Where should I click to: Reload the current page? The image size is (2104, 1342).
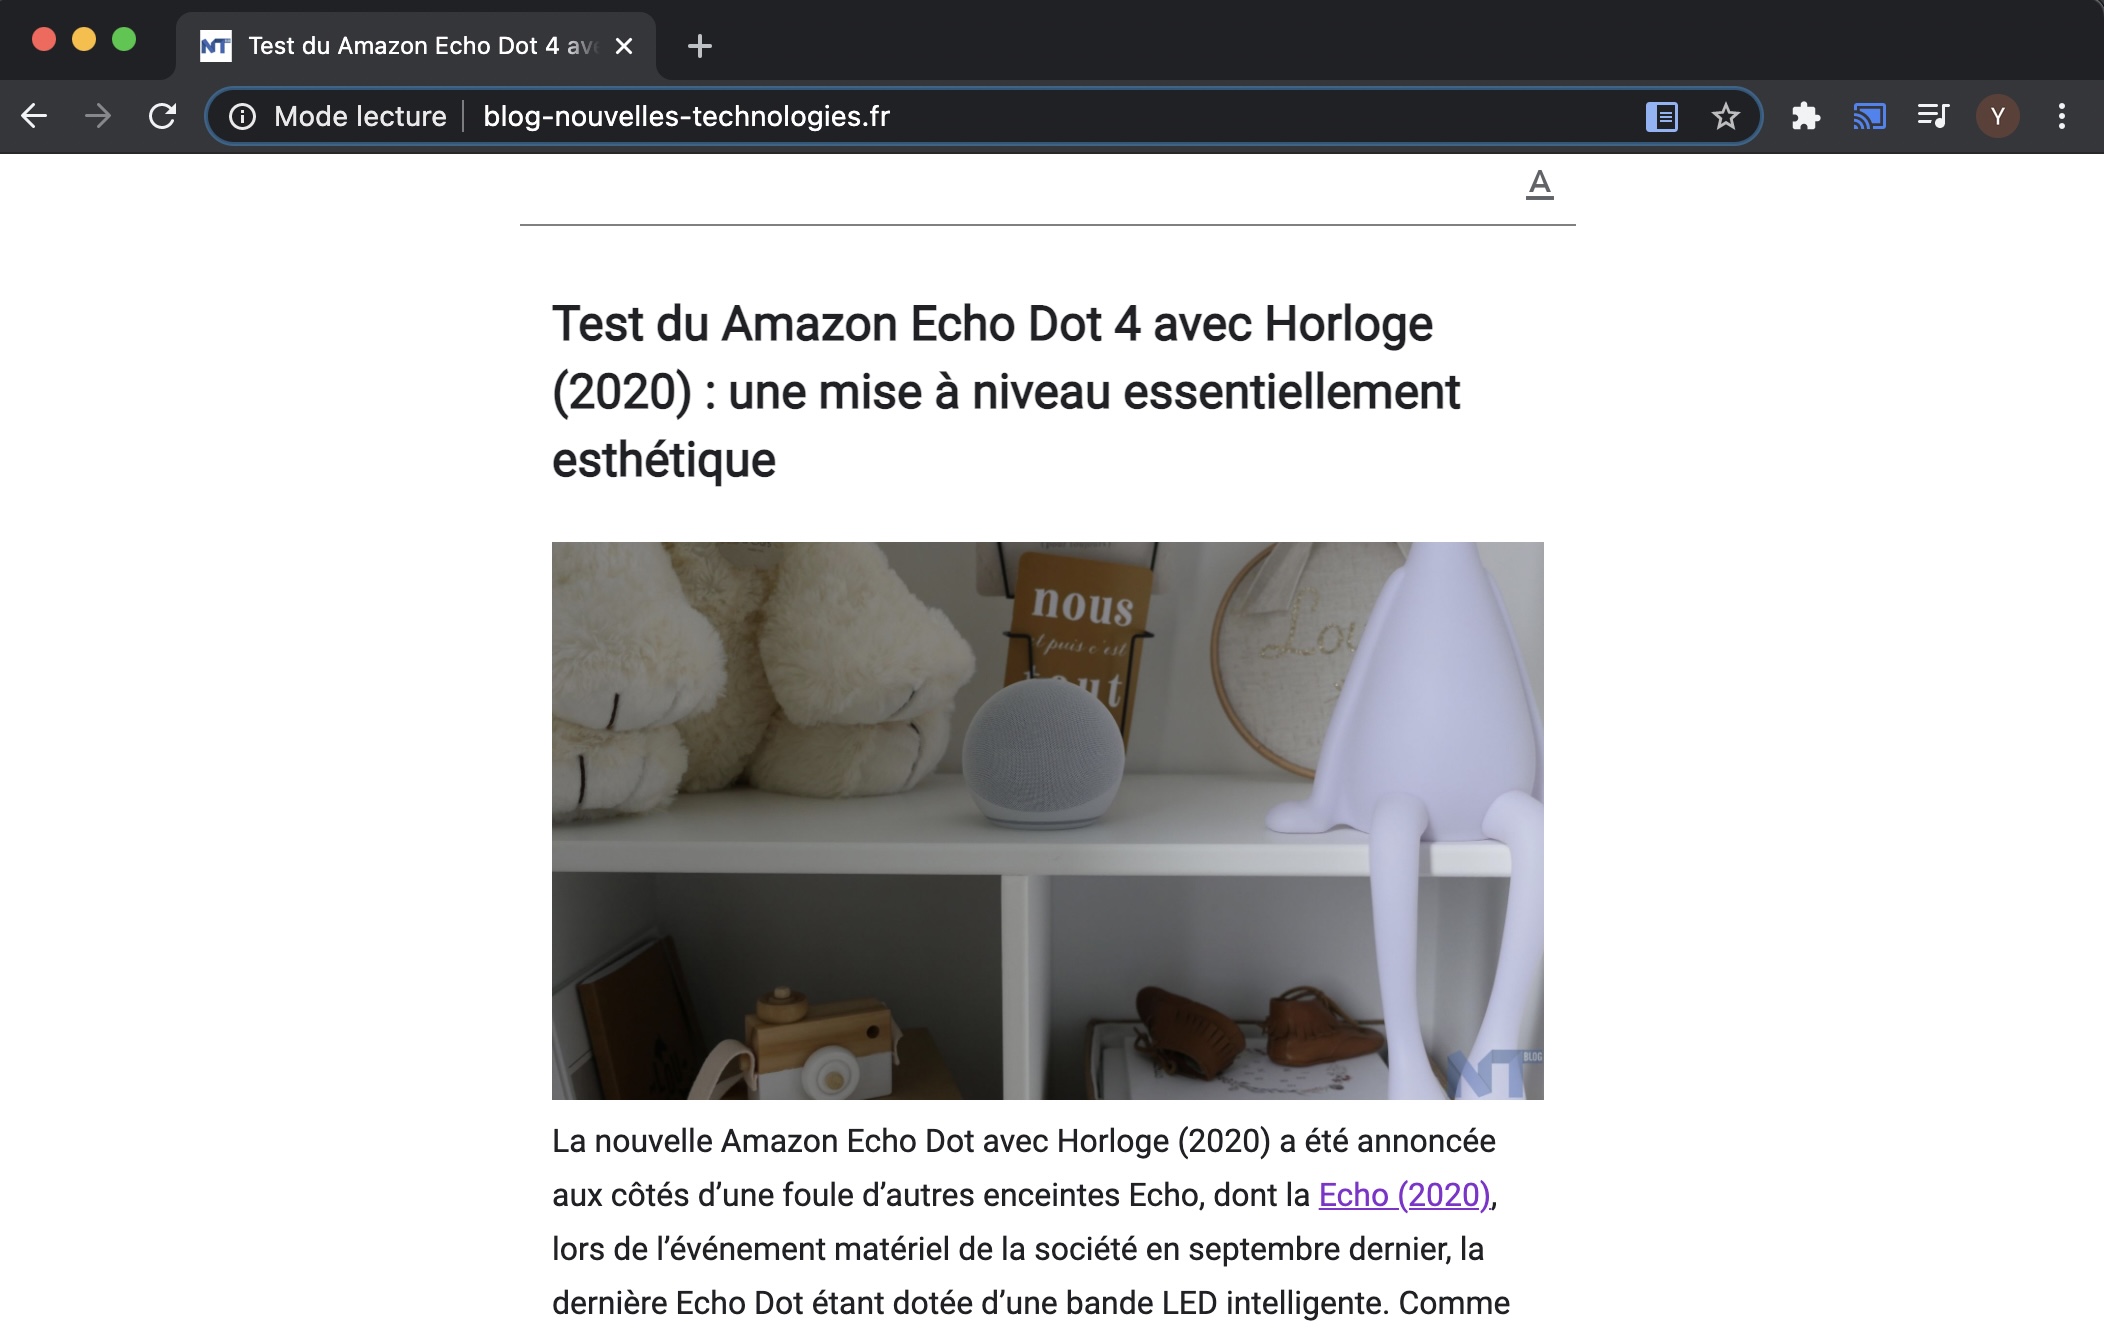point(162,116)
